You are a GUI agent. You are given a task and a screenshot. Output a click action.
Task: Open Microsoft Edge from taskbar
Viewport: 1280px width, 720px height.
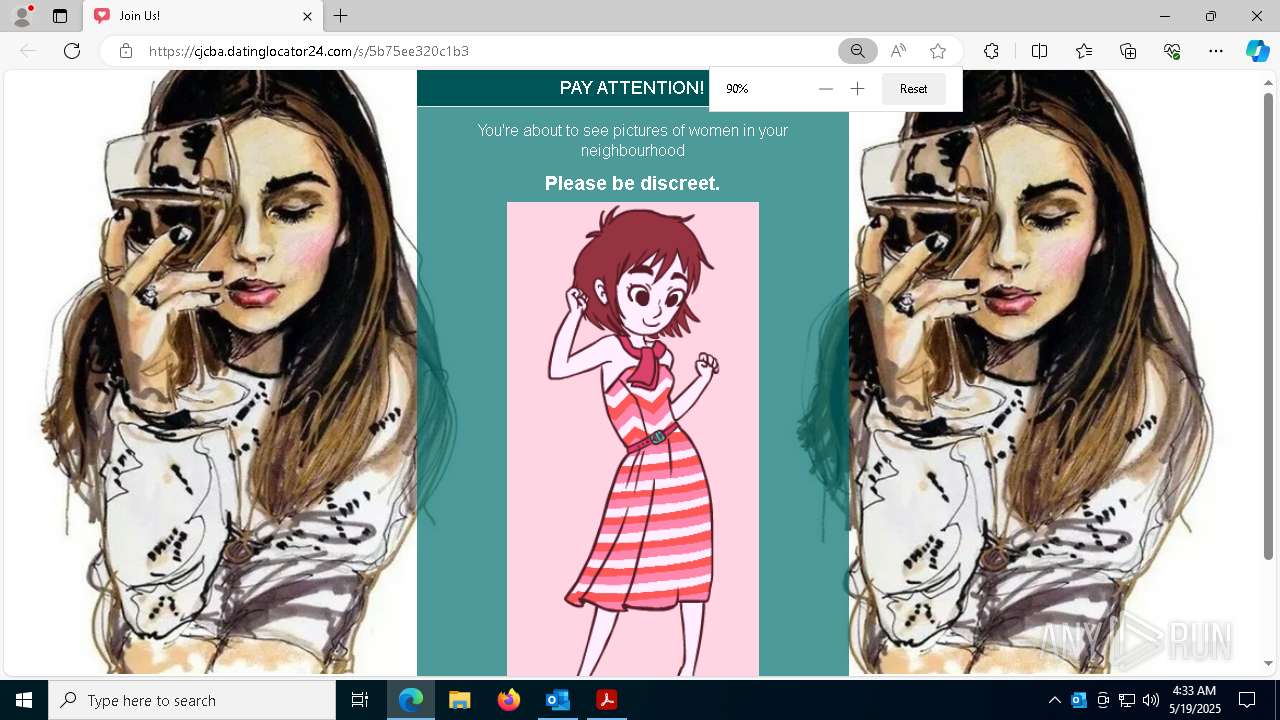411,700
